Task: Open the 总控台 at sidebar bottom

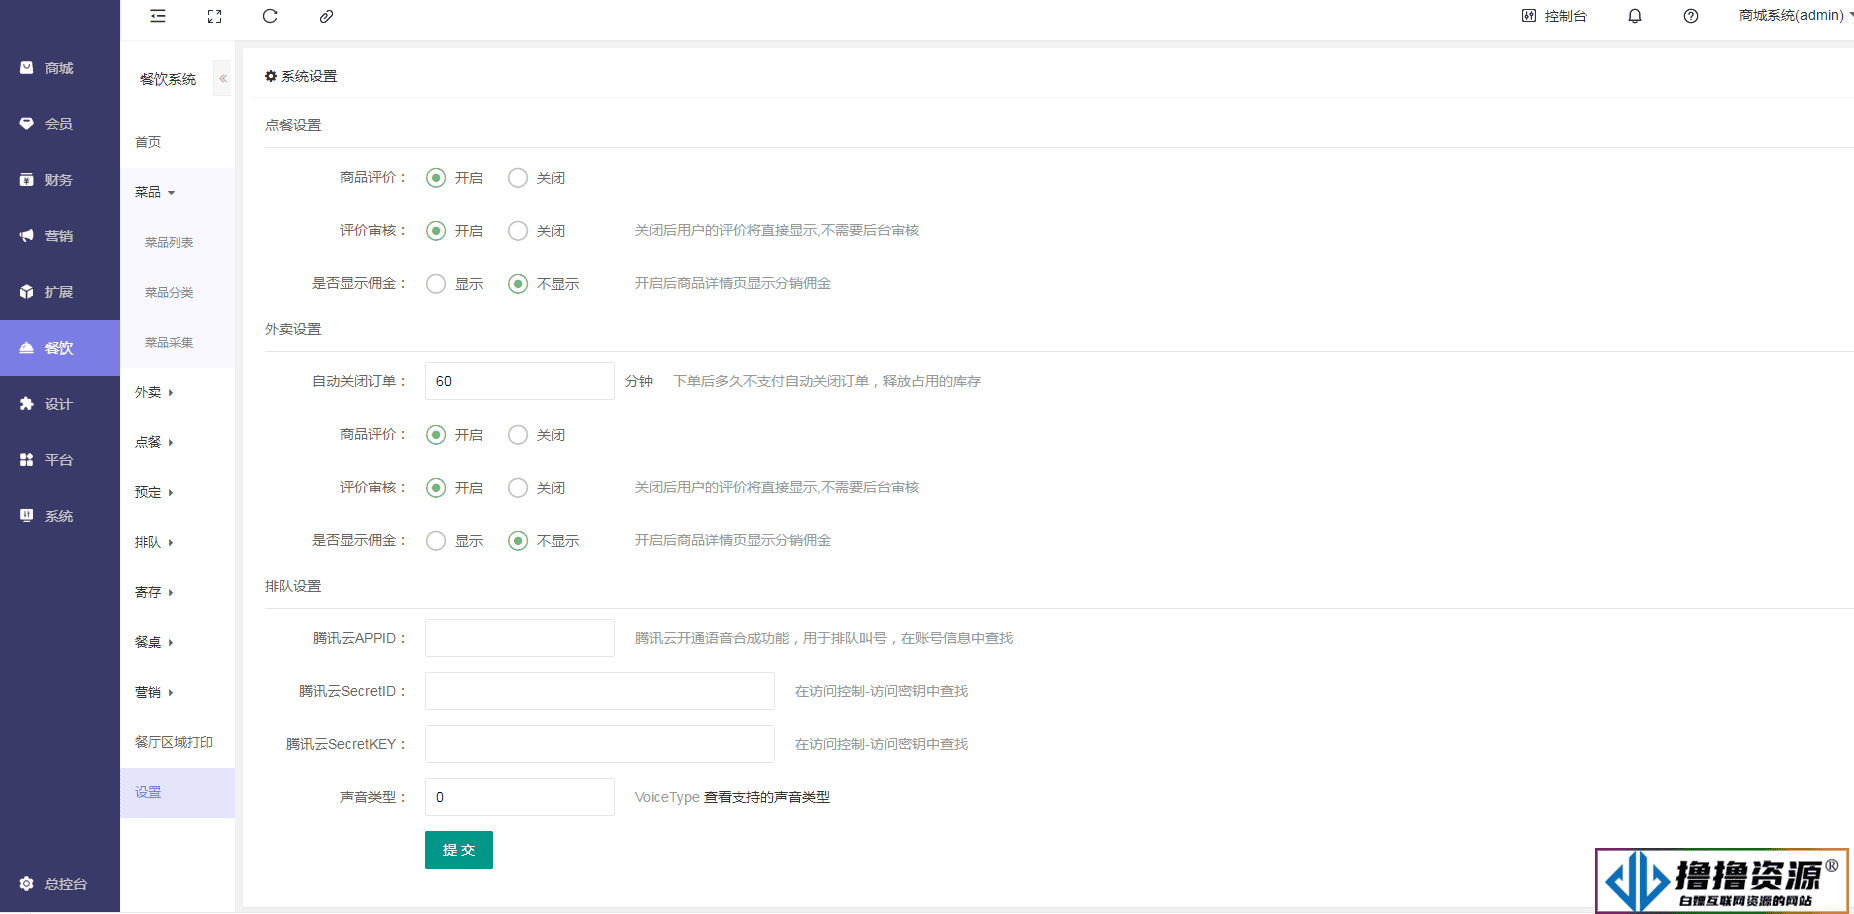Action: coord(60,884)
